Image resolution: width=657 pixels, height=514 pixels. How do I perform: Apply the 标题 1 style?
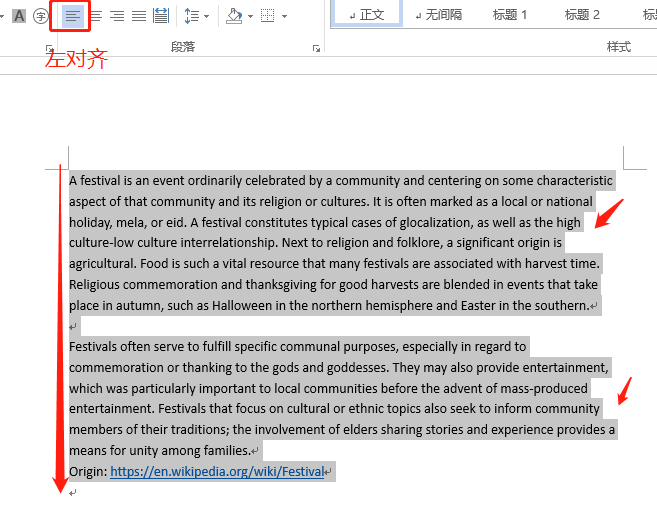pyautogui.click(x=510, y=15)
